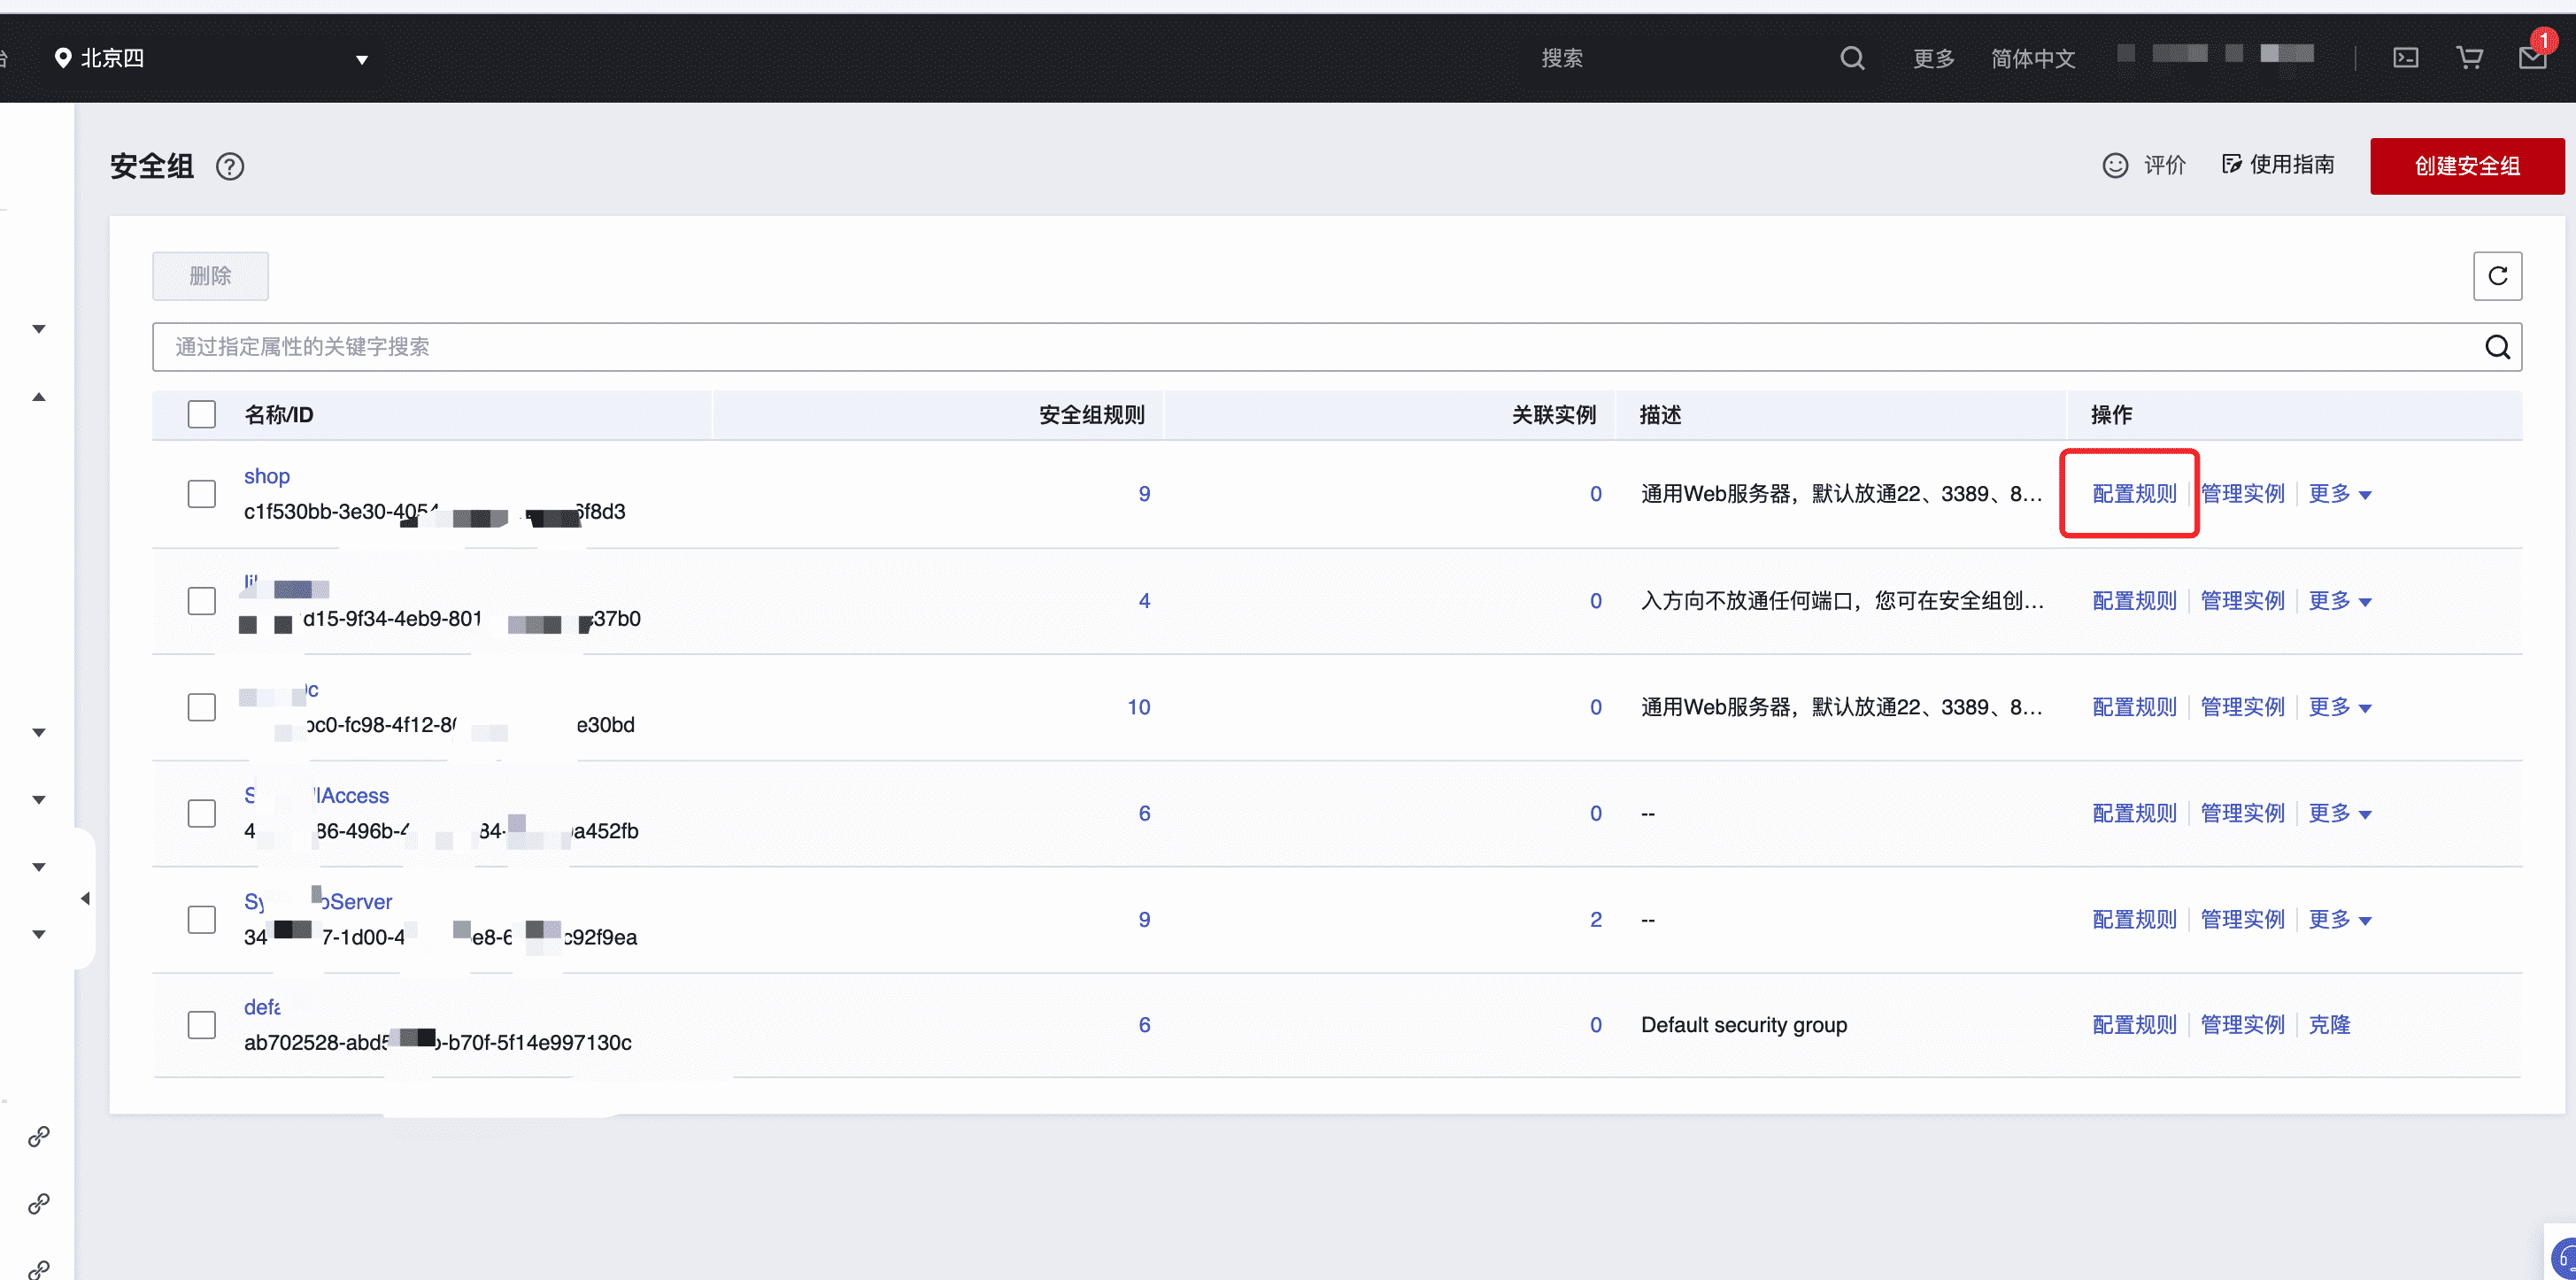Click 配置规则 link for shop group

2134,494
